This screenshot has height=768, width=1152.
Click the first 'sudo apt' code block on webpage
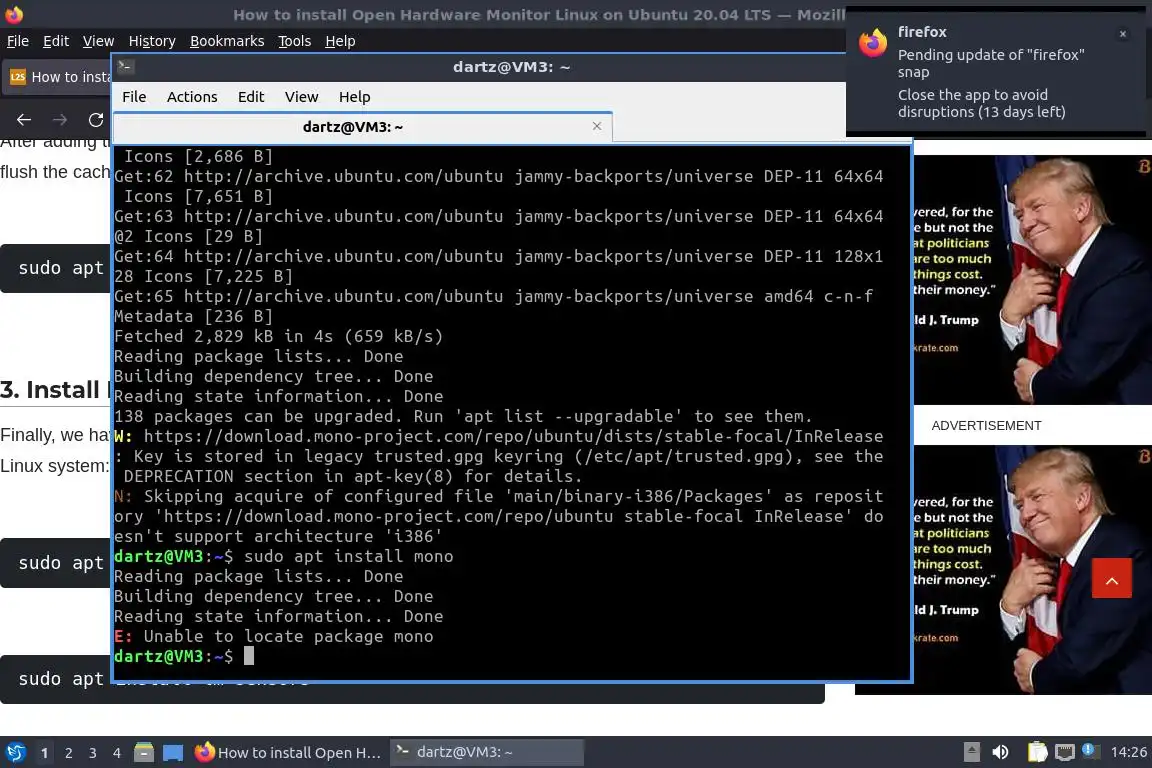56,268
